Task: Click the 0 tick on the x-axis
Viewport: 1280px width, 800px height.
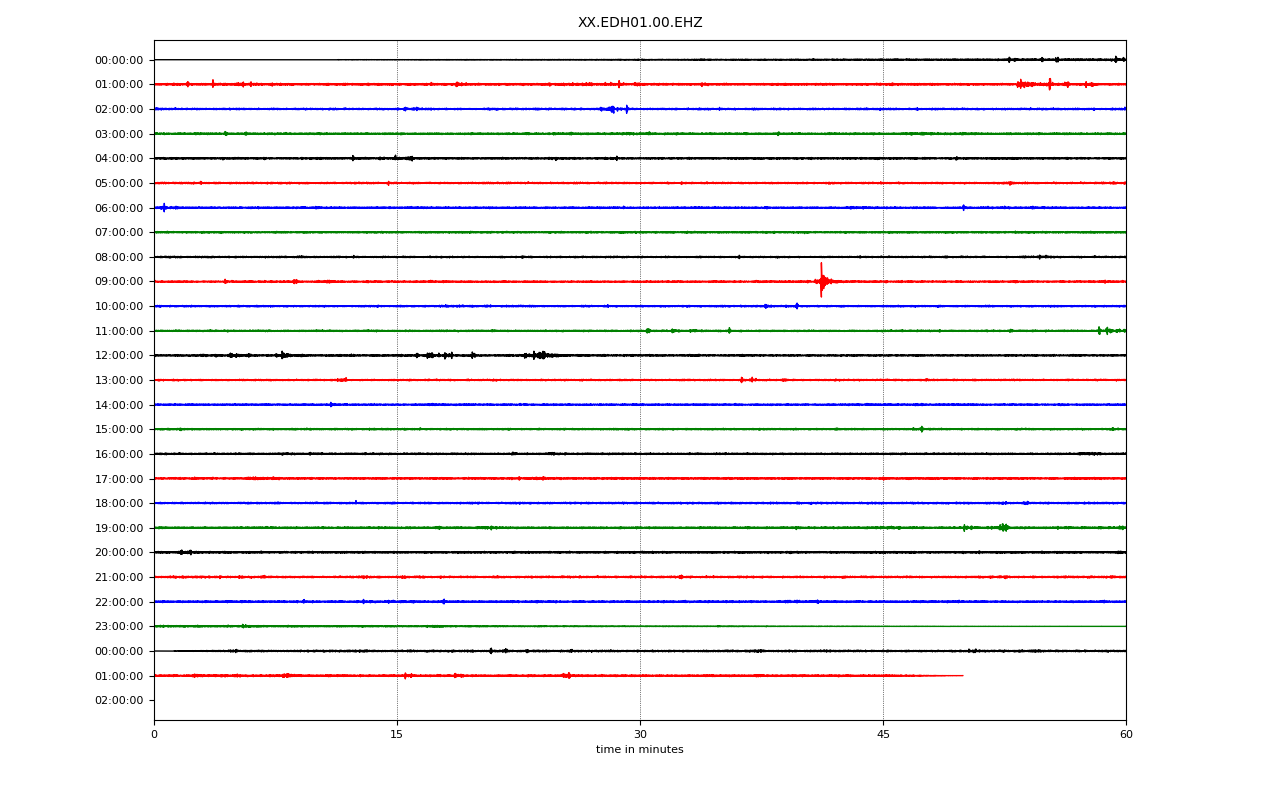Action: [154, 735]
